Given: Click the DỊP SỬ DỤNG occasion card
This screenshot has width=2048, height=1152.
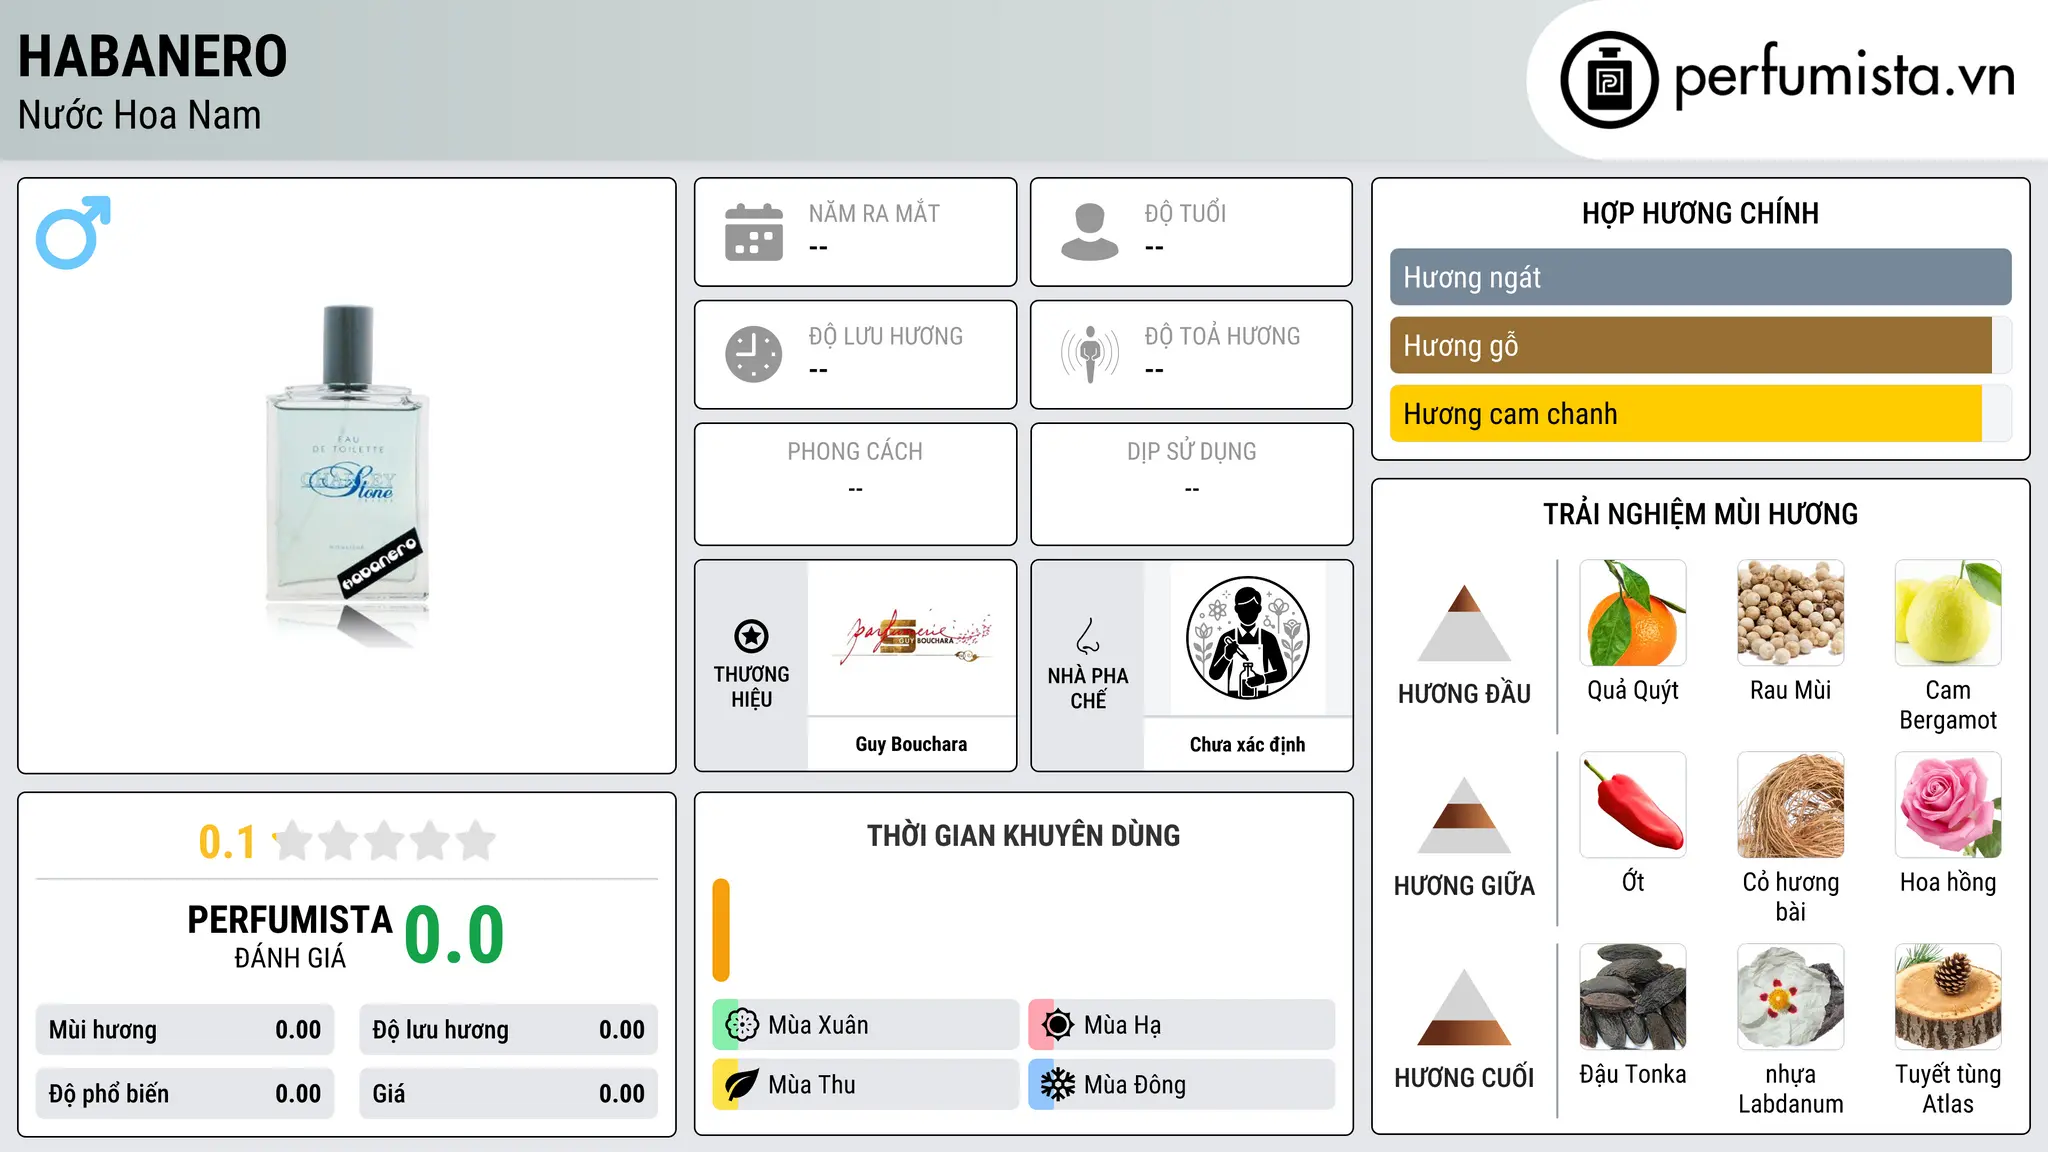Looking at the screenshot, I should click(x=1192, y=484).
